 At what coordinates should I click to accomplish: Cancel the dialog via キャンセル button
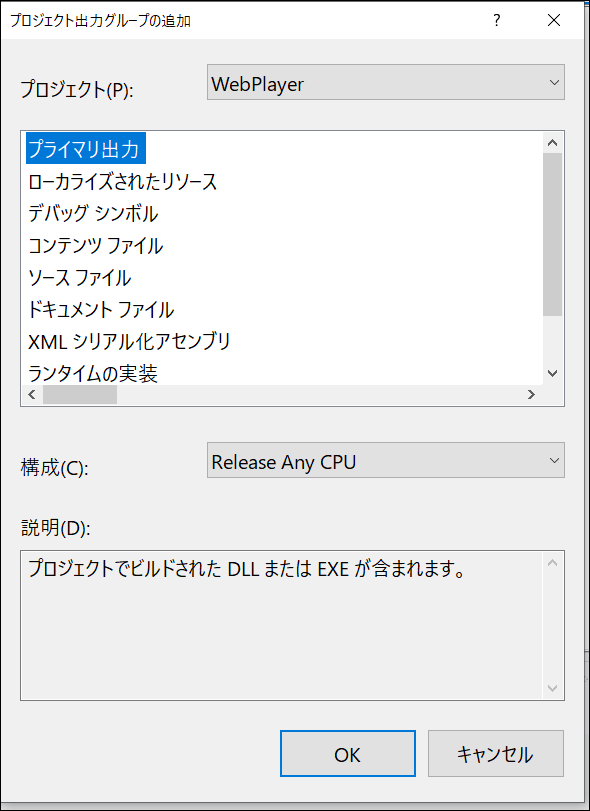pos(496,755)
